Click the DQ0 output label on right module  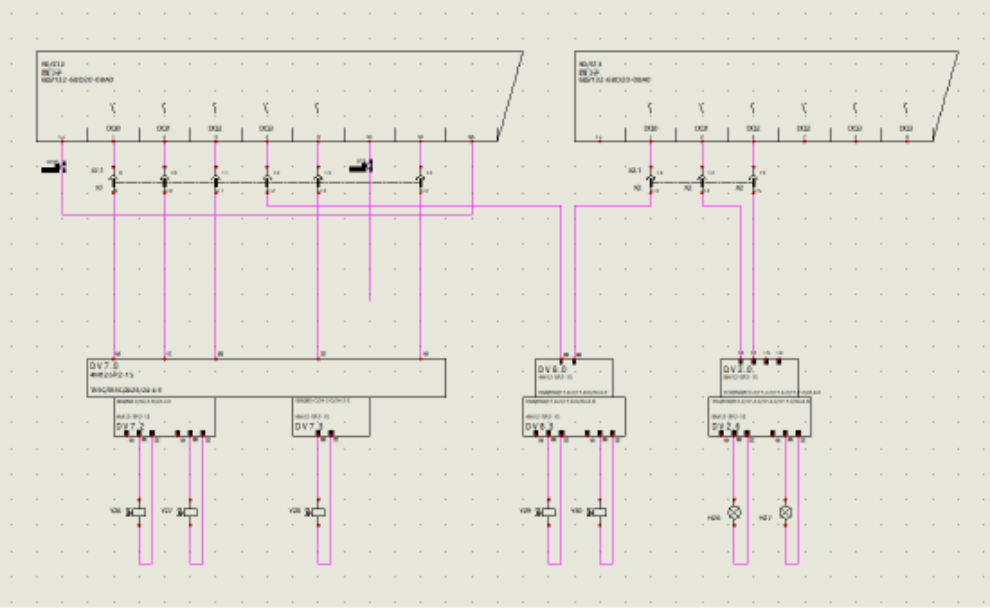(x=651, y=129)
